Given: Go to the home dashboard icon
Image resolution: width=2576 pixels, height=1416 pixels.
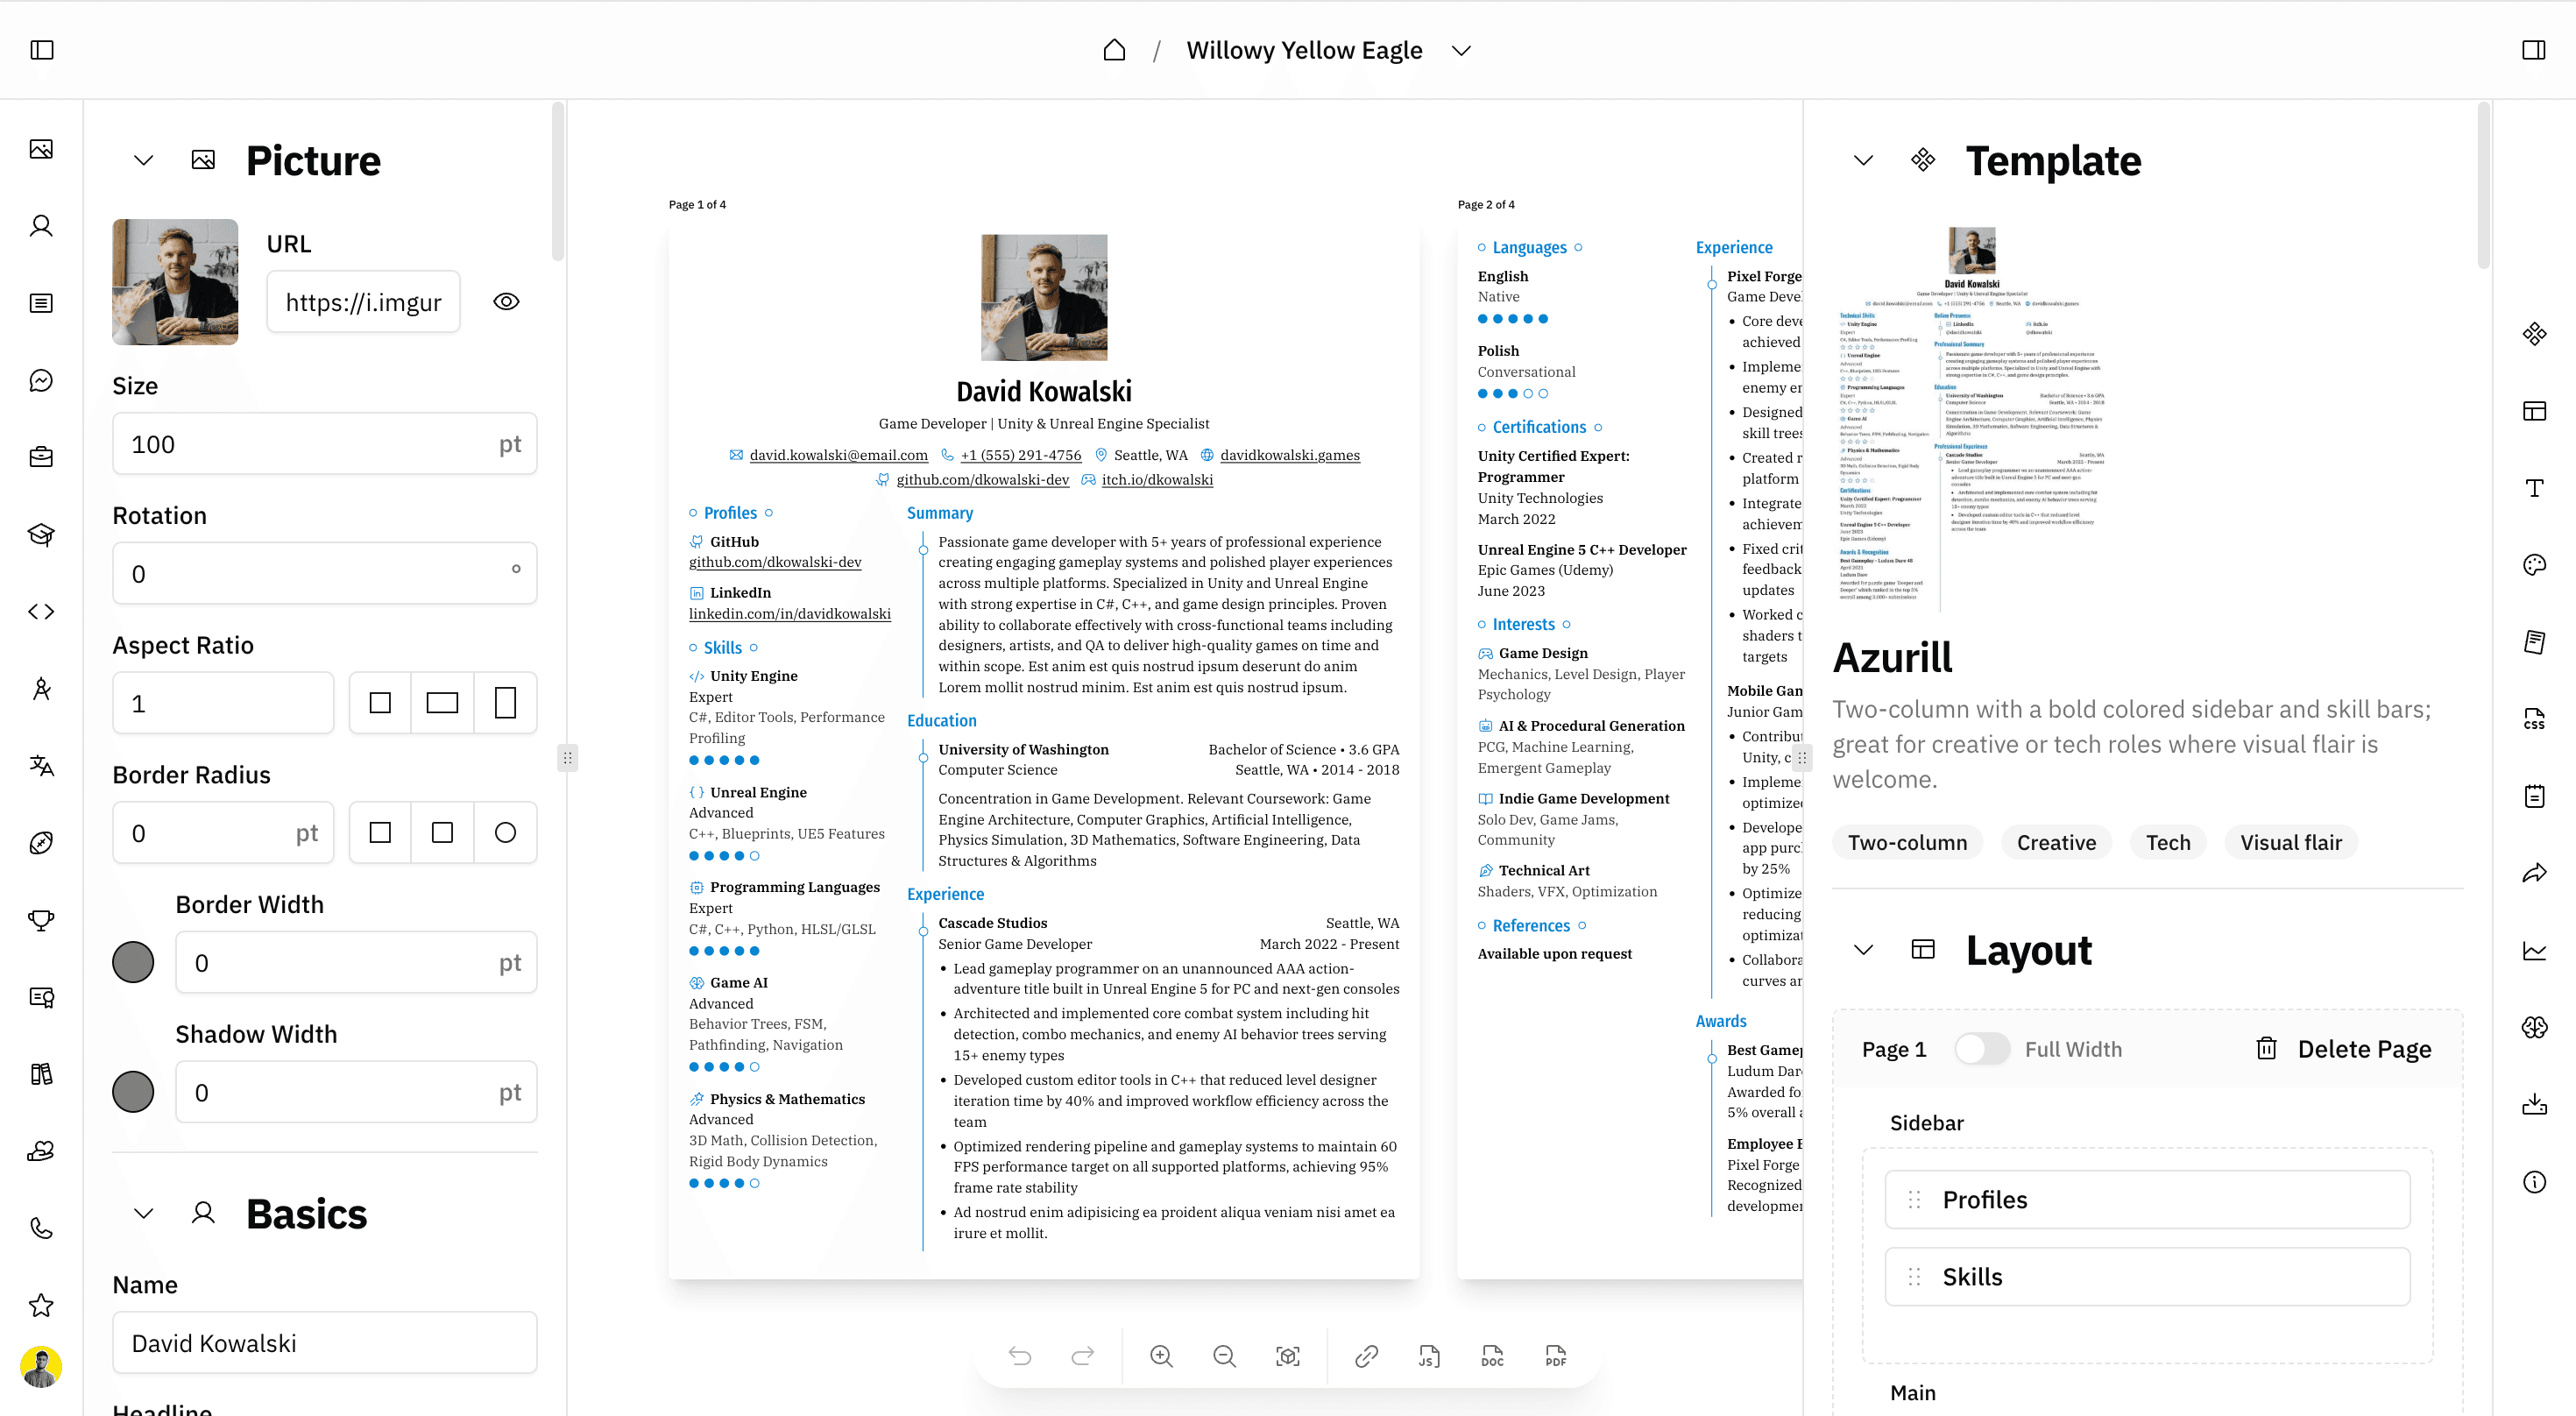Looking at the screenshot, I should (x=1114, y=50).
